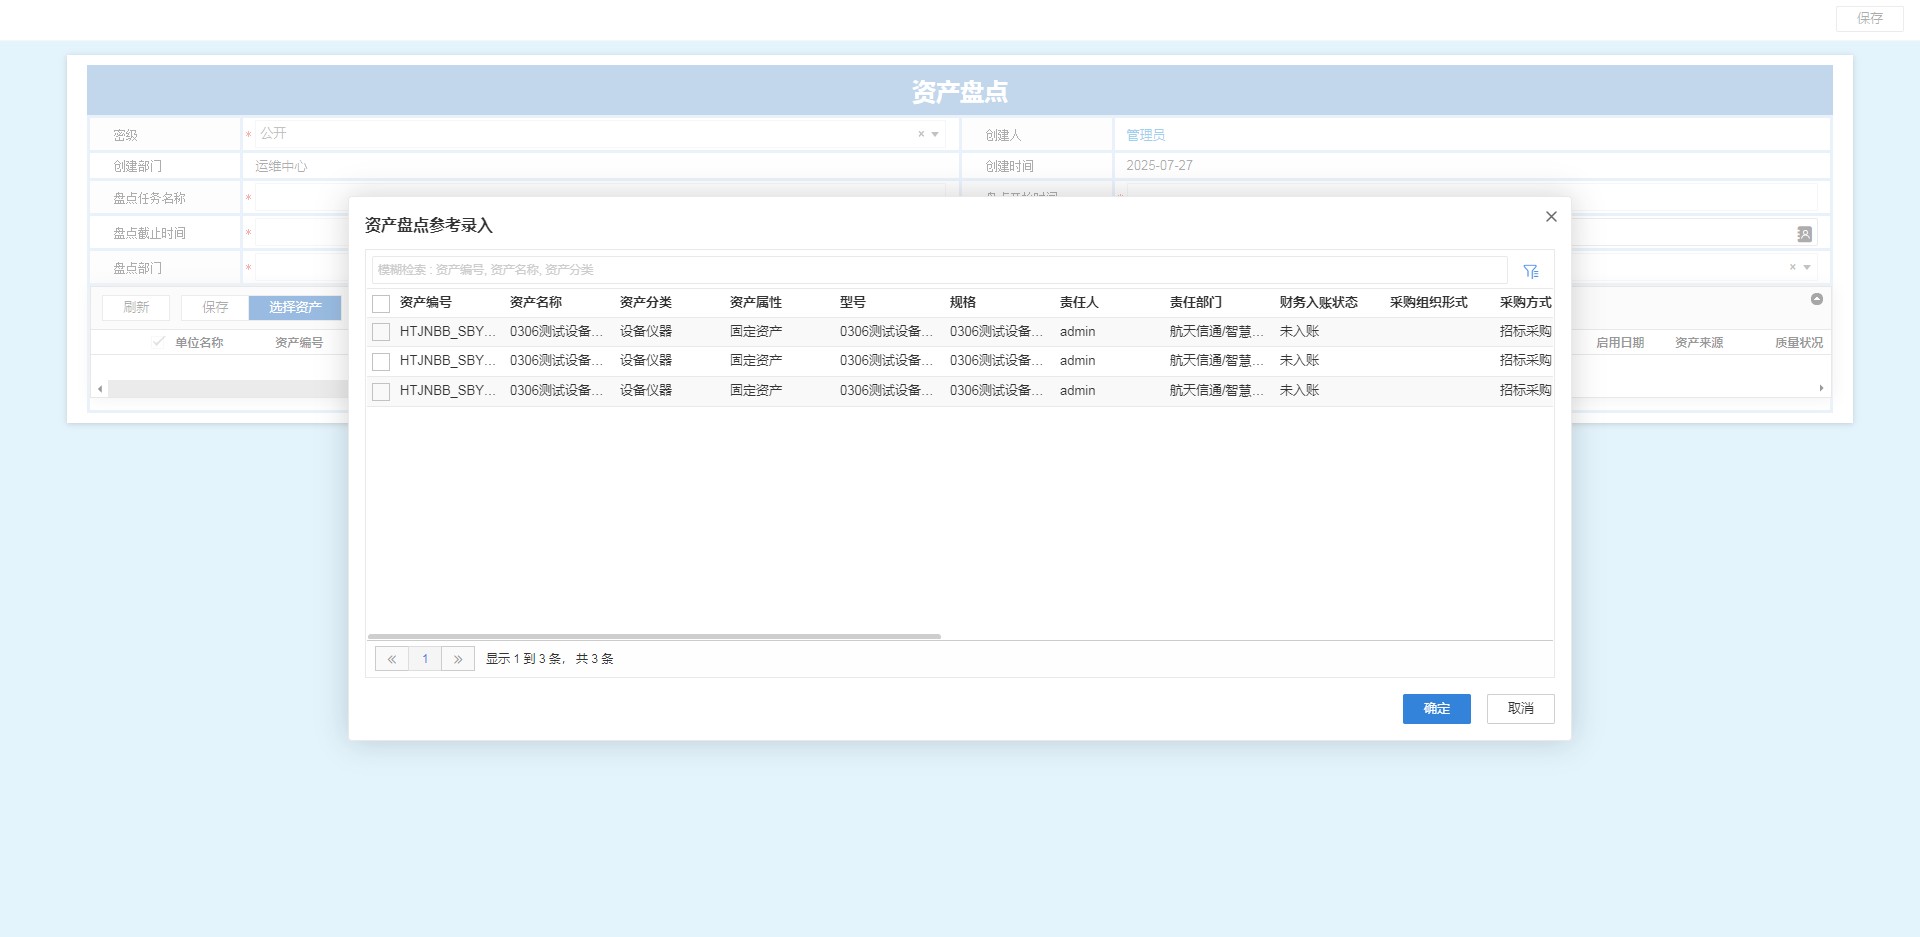Go to the first page with « button
This screenshot has width=1920, height=937.
click(392, 659)
